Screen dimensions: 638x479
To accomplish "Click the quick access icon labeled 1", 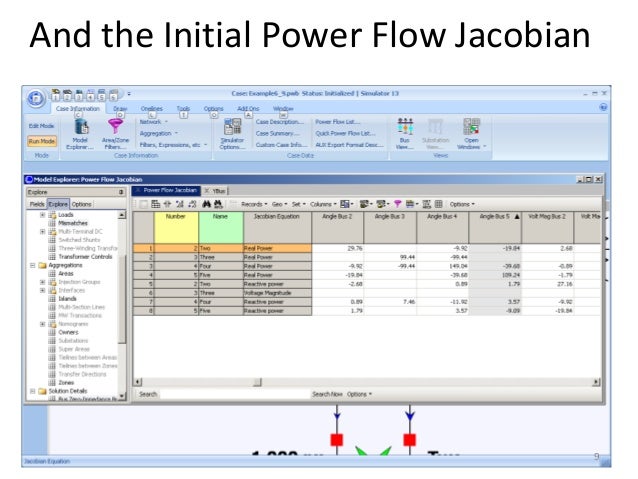I will coord(56,95).
